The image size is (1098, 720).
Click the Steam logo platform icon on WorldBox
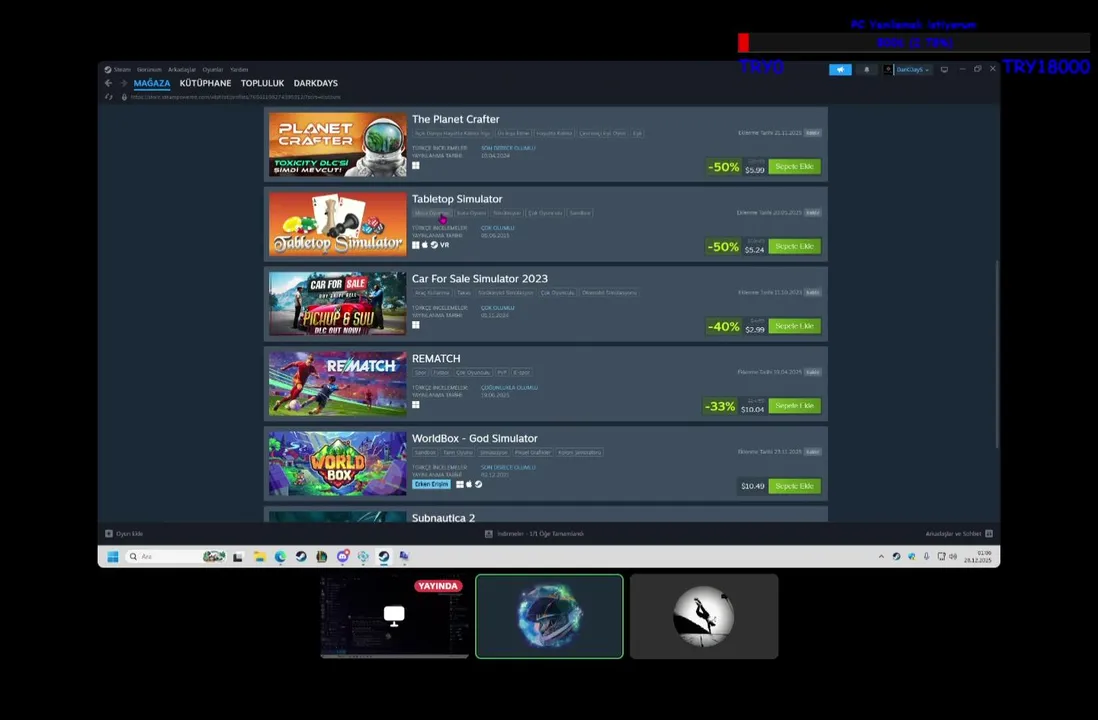coord(478,484)
